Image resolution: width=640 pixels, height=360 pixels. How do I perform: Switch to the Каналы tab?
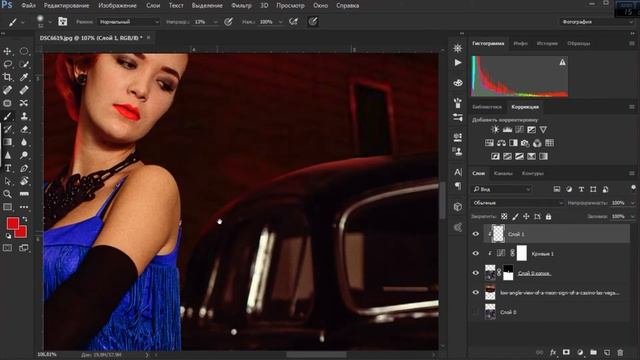pos(503,173)
